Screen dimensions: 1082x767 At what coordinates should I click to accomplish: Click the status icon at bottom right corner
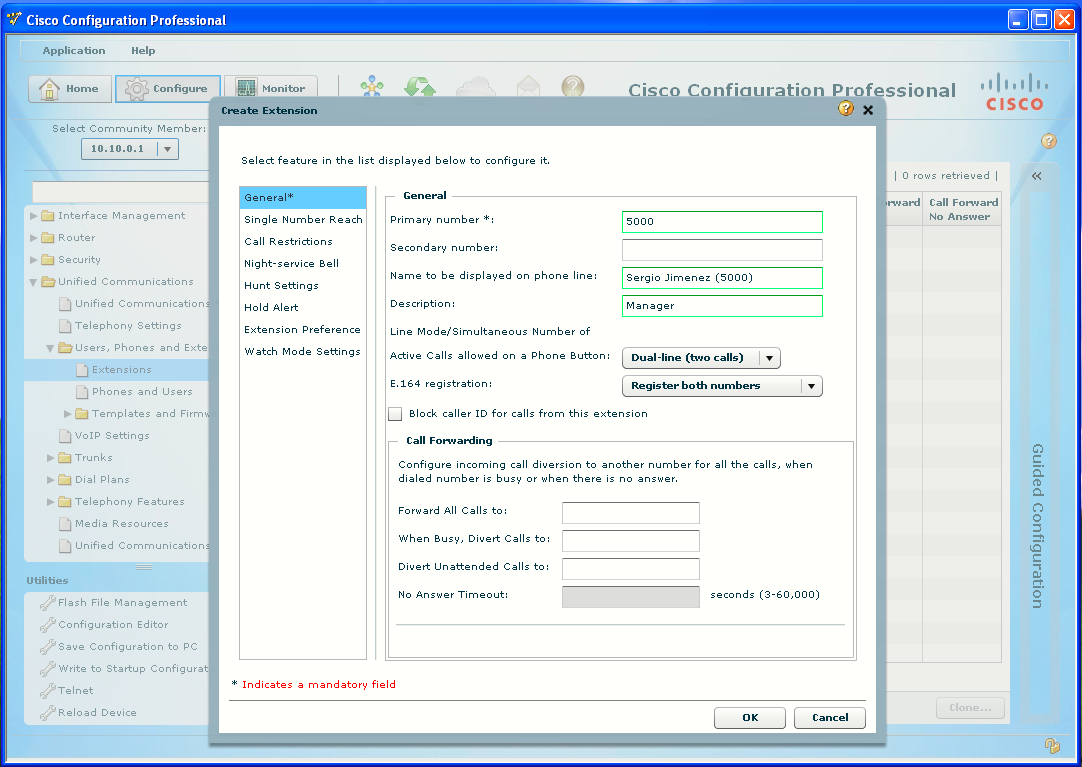1052,745
